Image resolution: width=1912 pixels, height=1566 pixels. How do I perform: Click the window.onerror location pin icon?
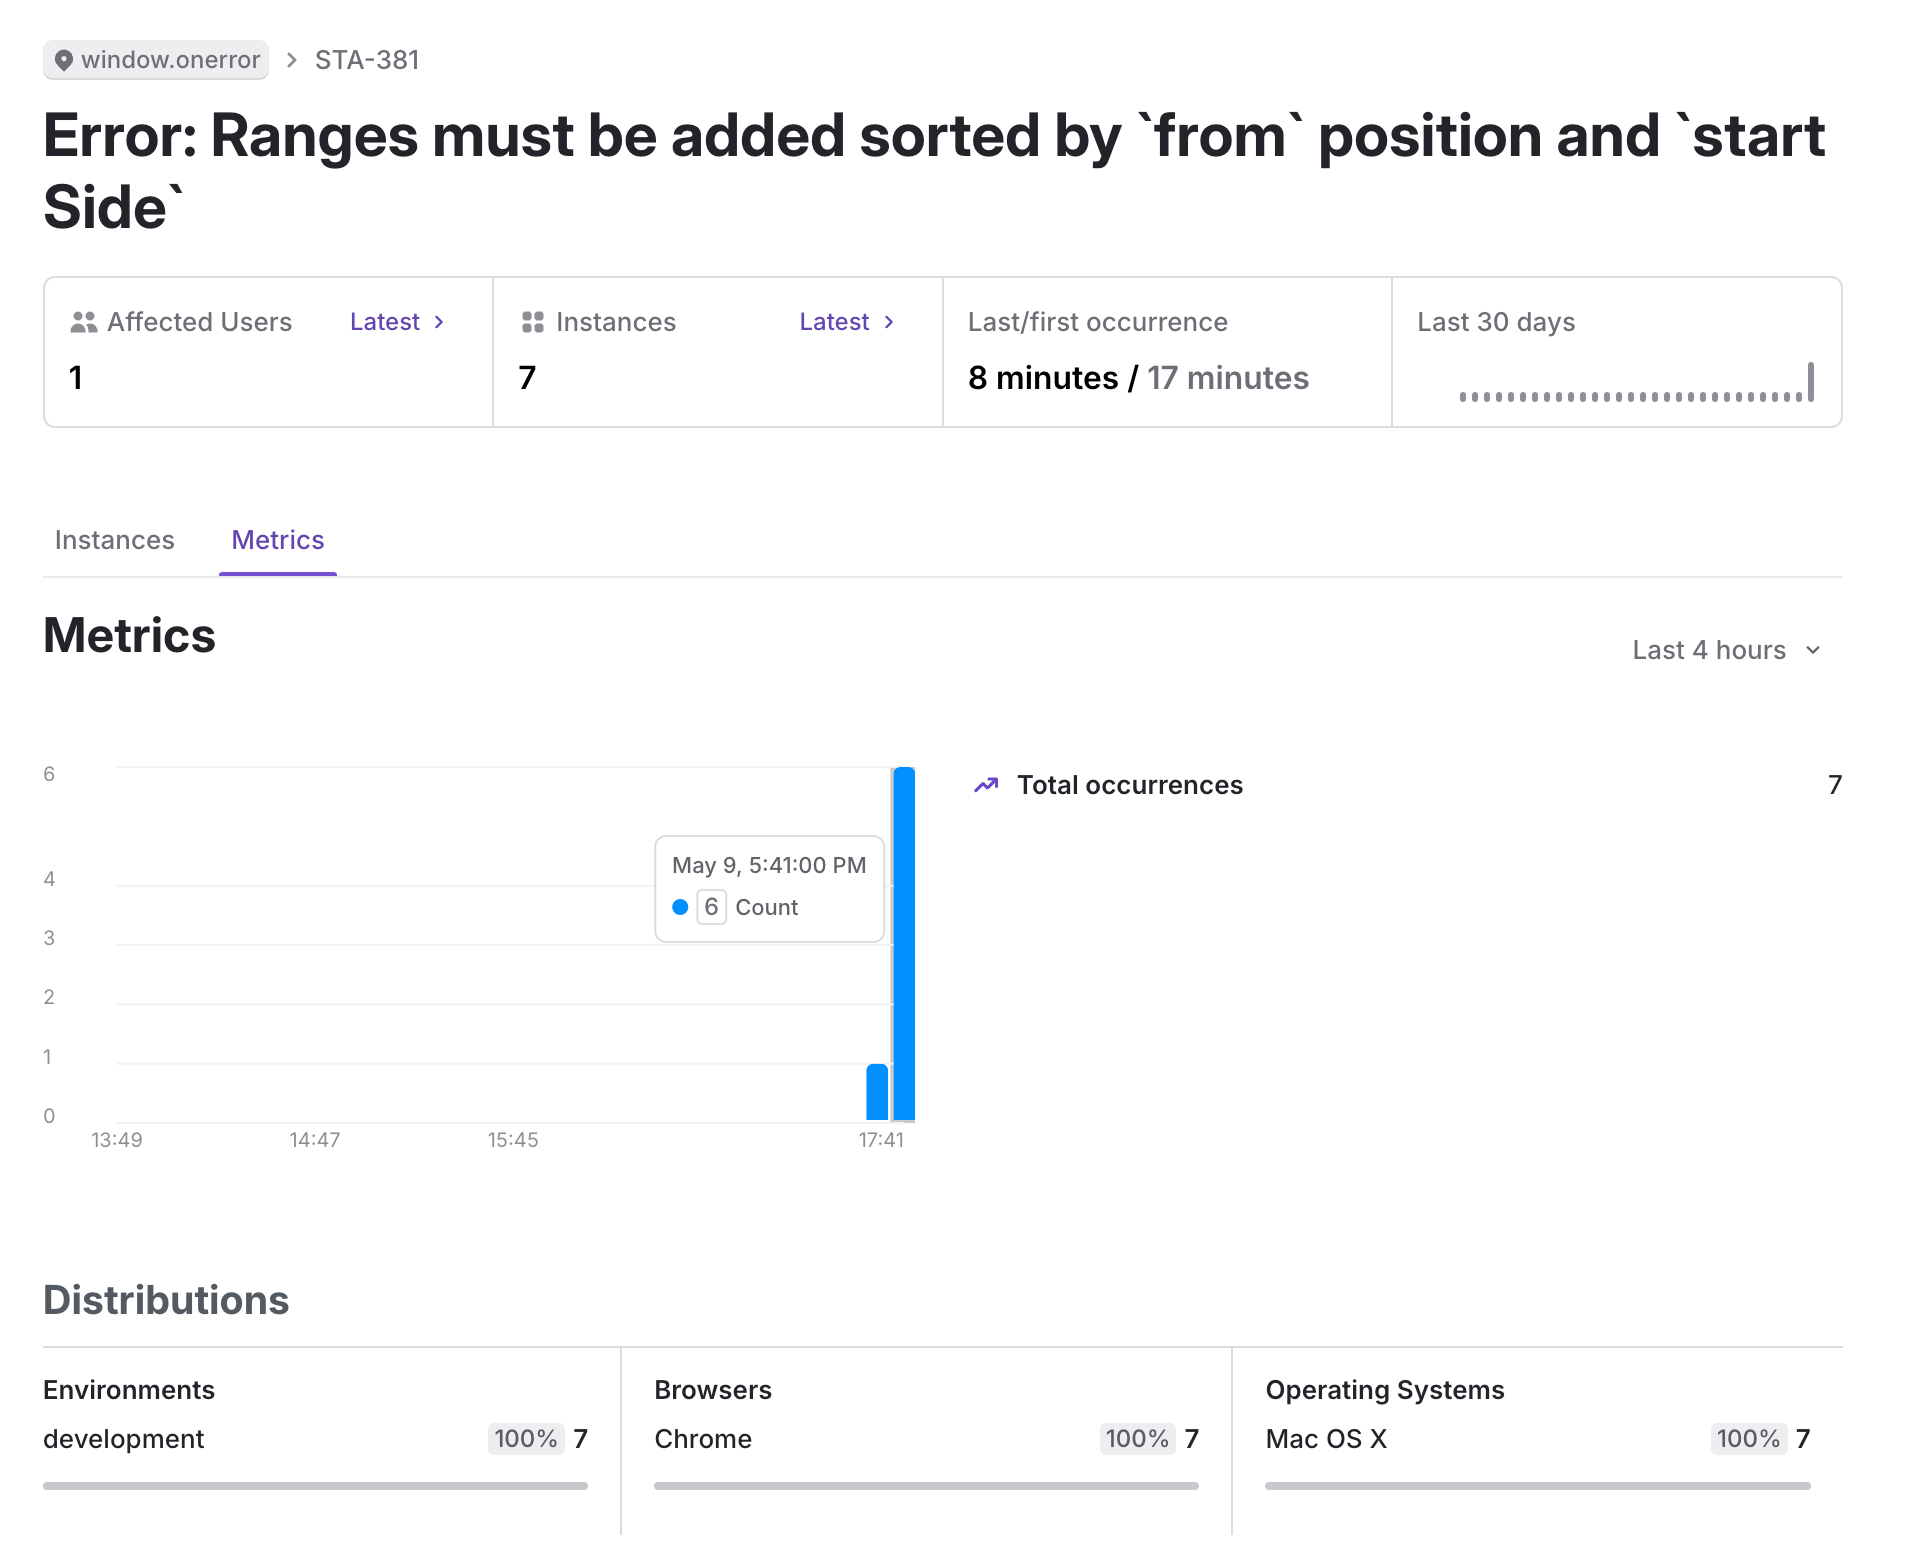pyautogui.click(x=64, y=61)
